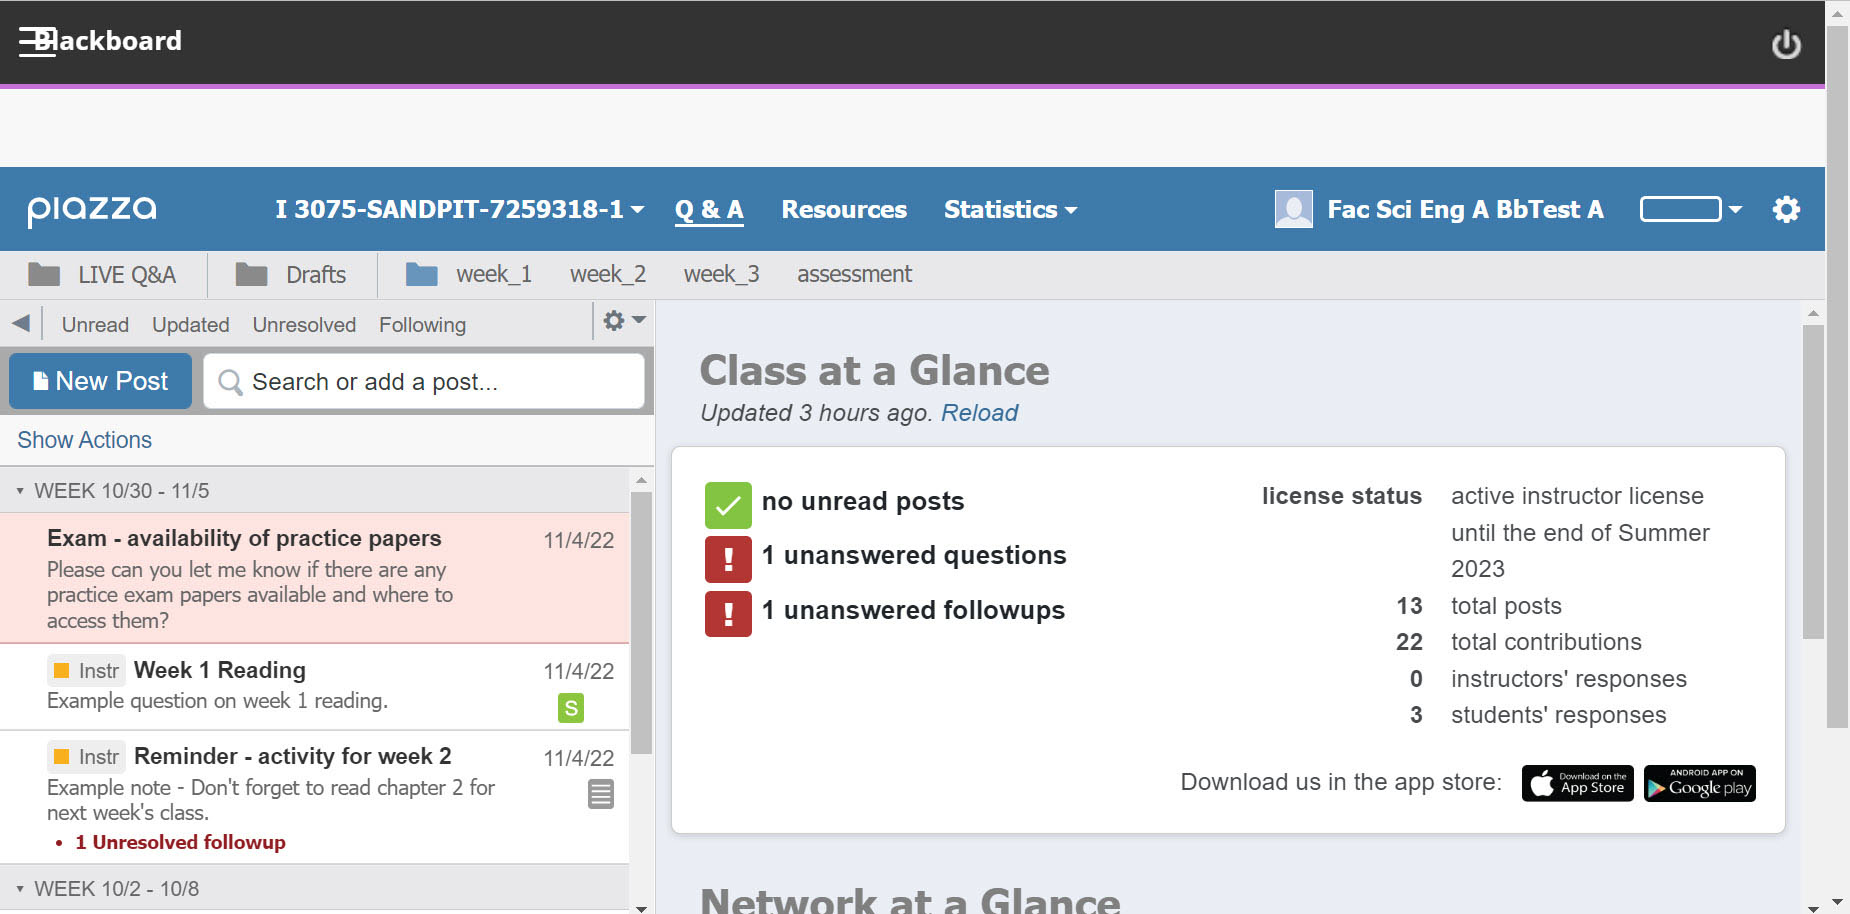Toggle the Unresolved filter
Viewport: 1850px width, 914px height.
(x=303, y=324)
